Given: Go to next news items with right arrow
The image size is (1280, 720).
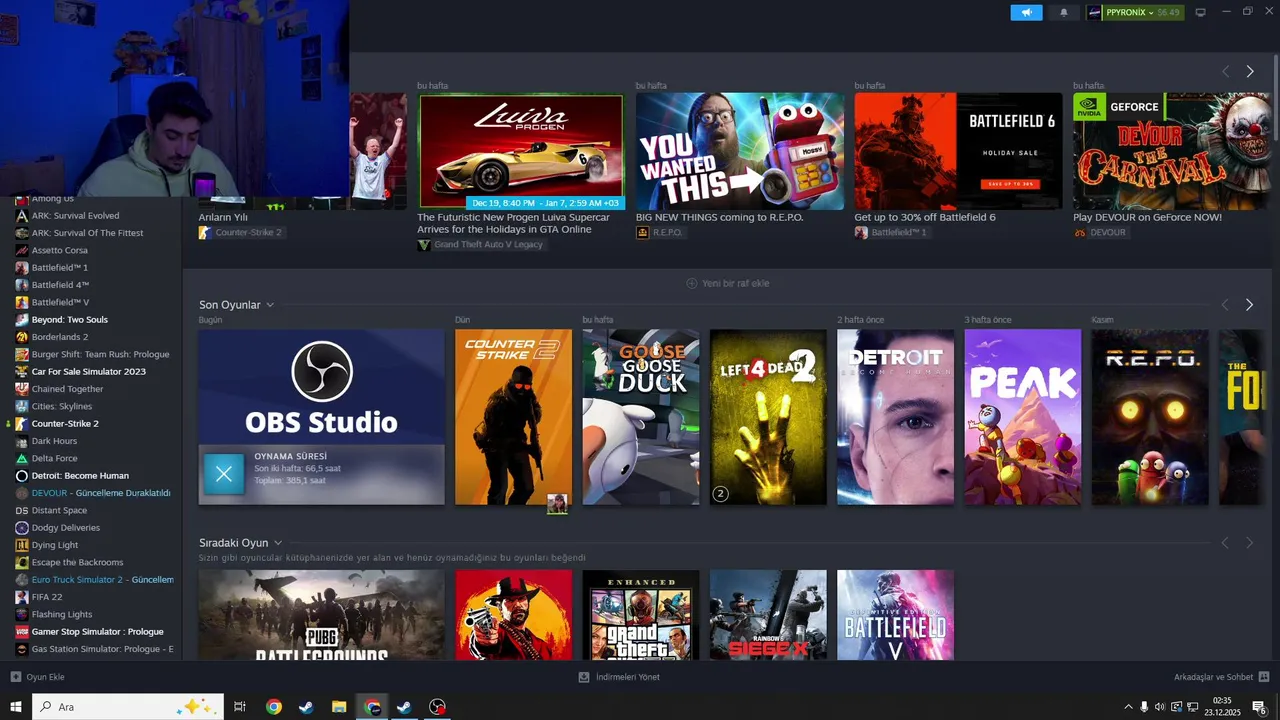Looking at the screenshot, I should click(x=1250, y=71).
